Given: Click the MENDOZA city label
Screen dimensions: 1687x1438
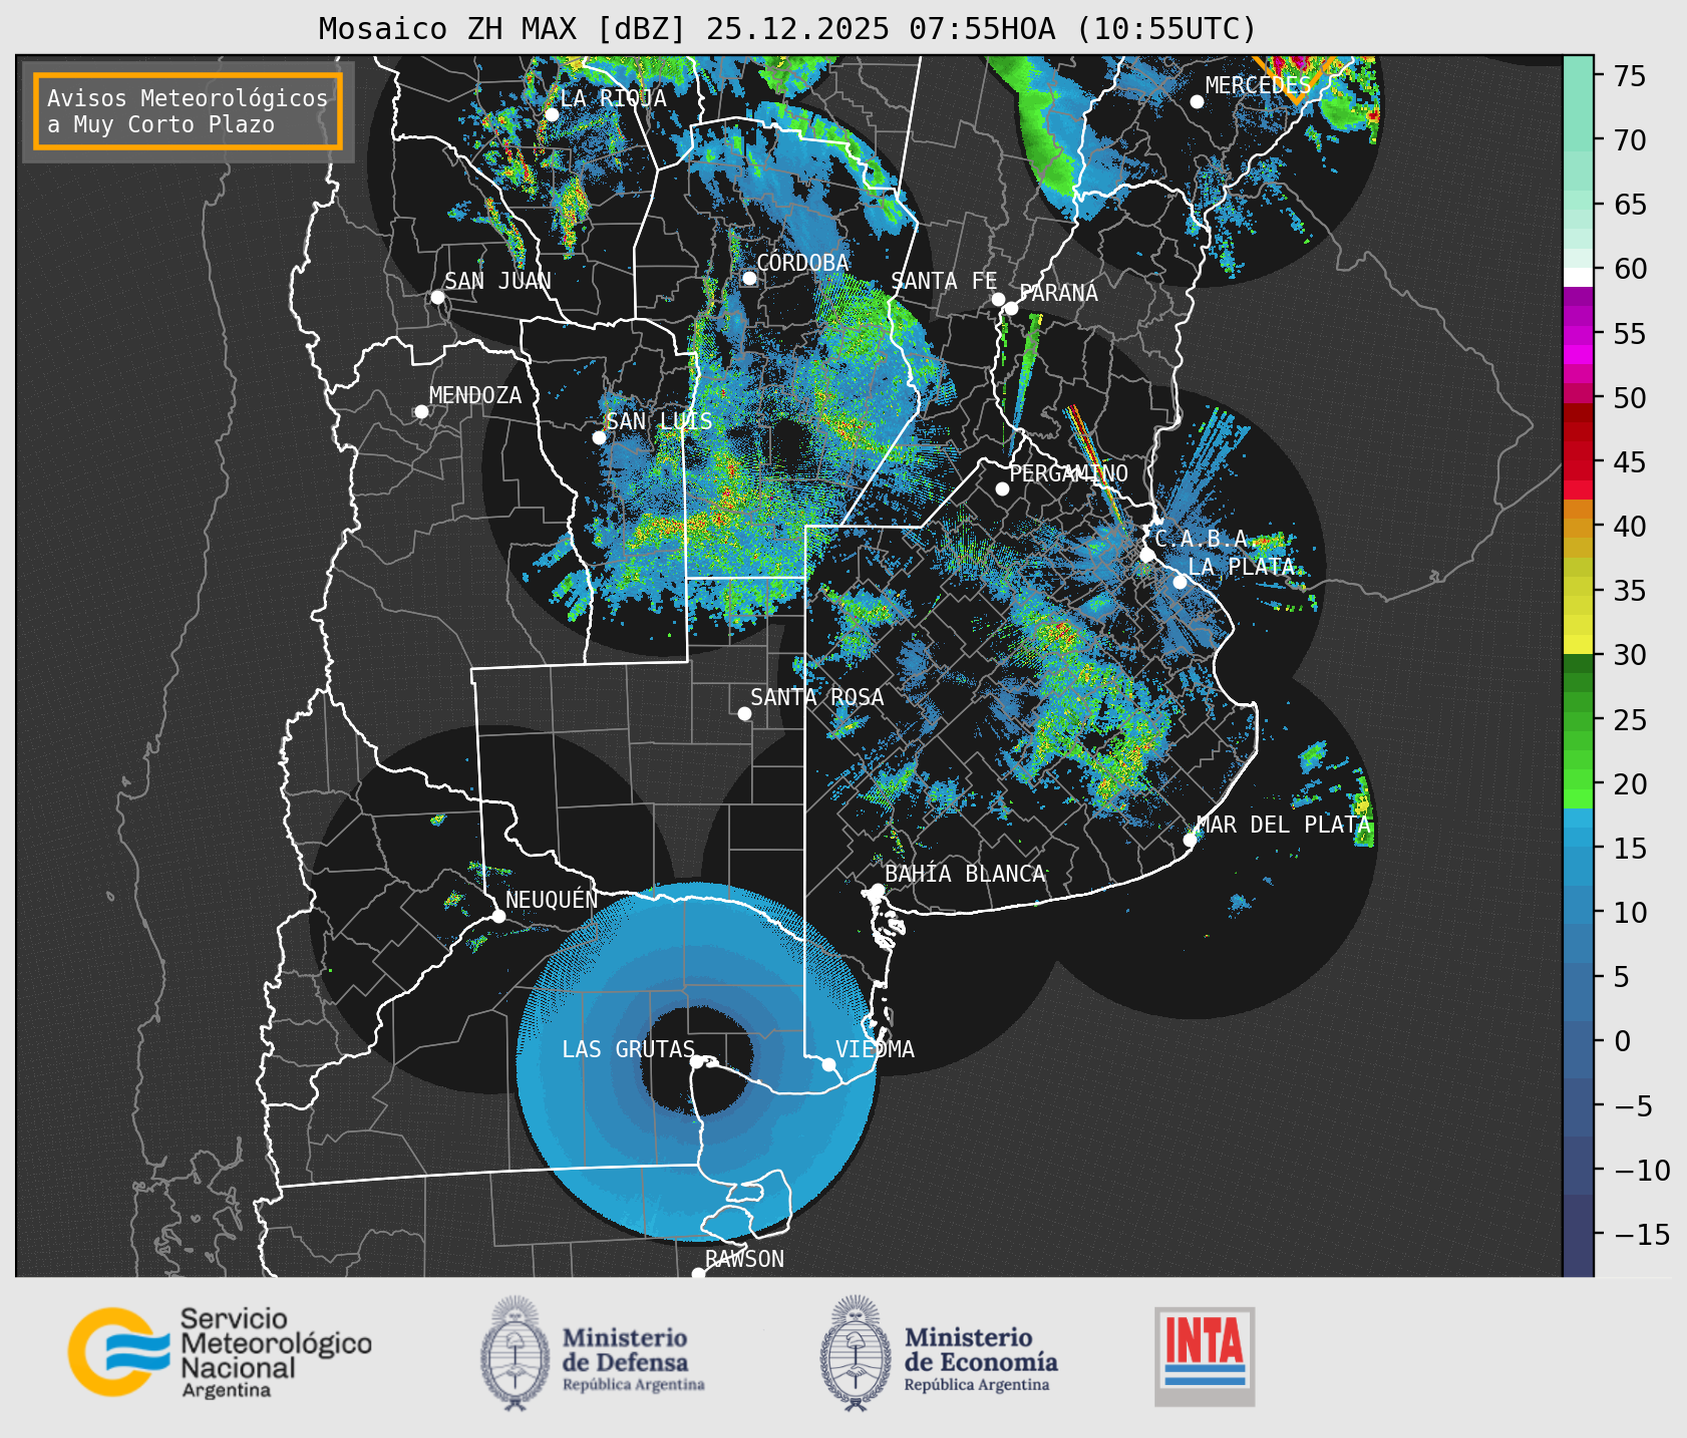Looking at the screenshot, I should pos(475,395).
